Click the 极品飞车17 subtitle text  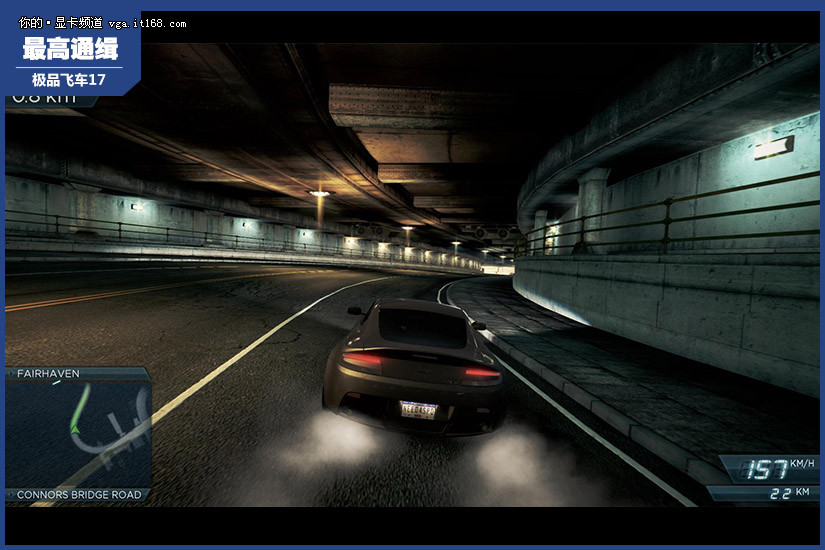pyautogui.click(x=69, y=80)
